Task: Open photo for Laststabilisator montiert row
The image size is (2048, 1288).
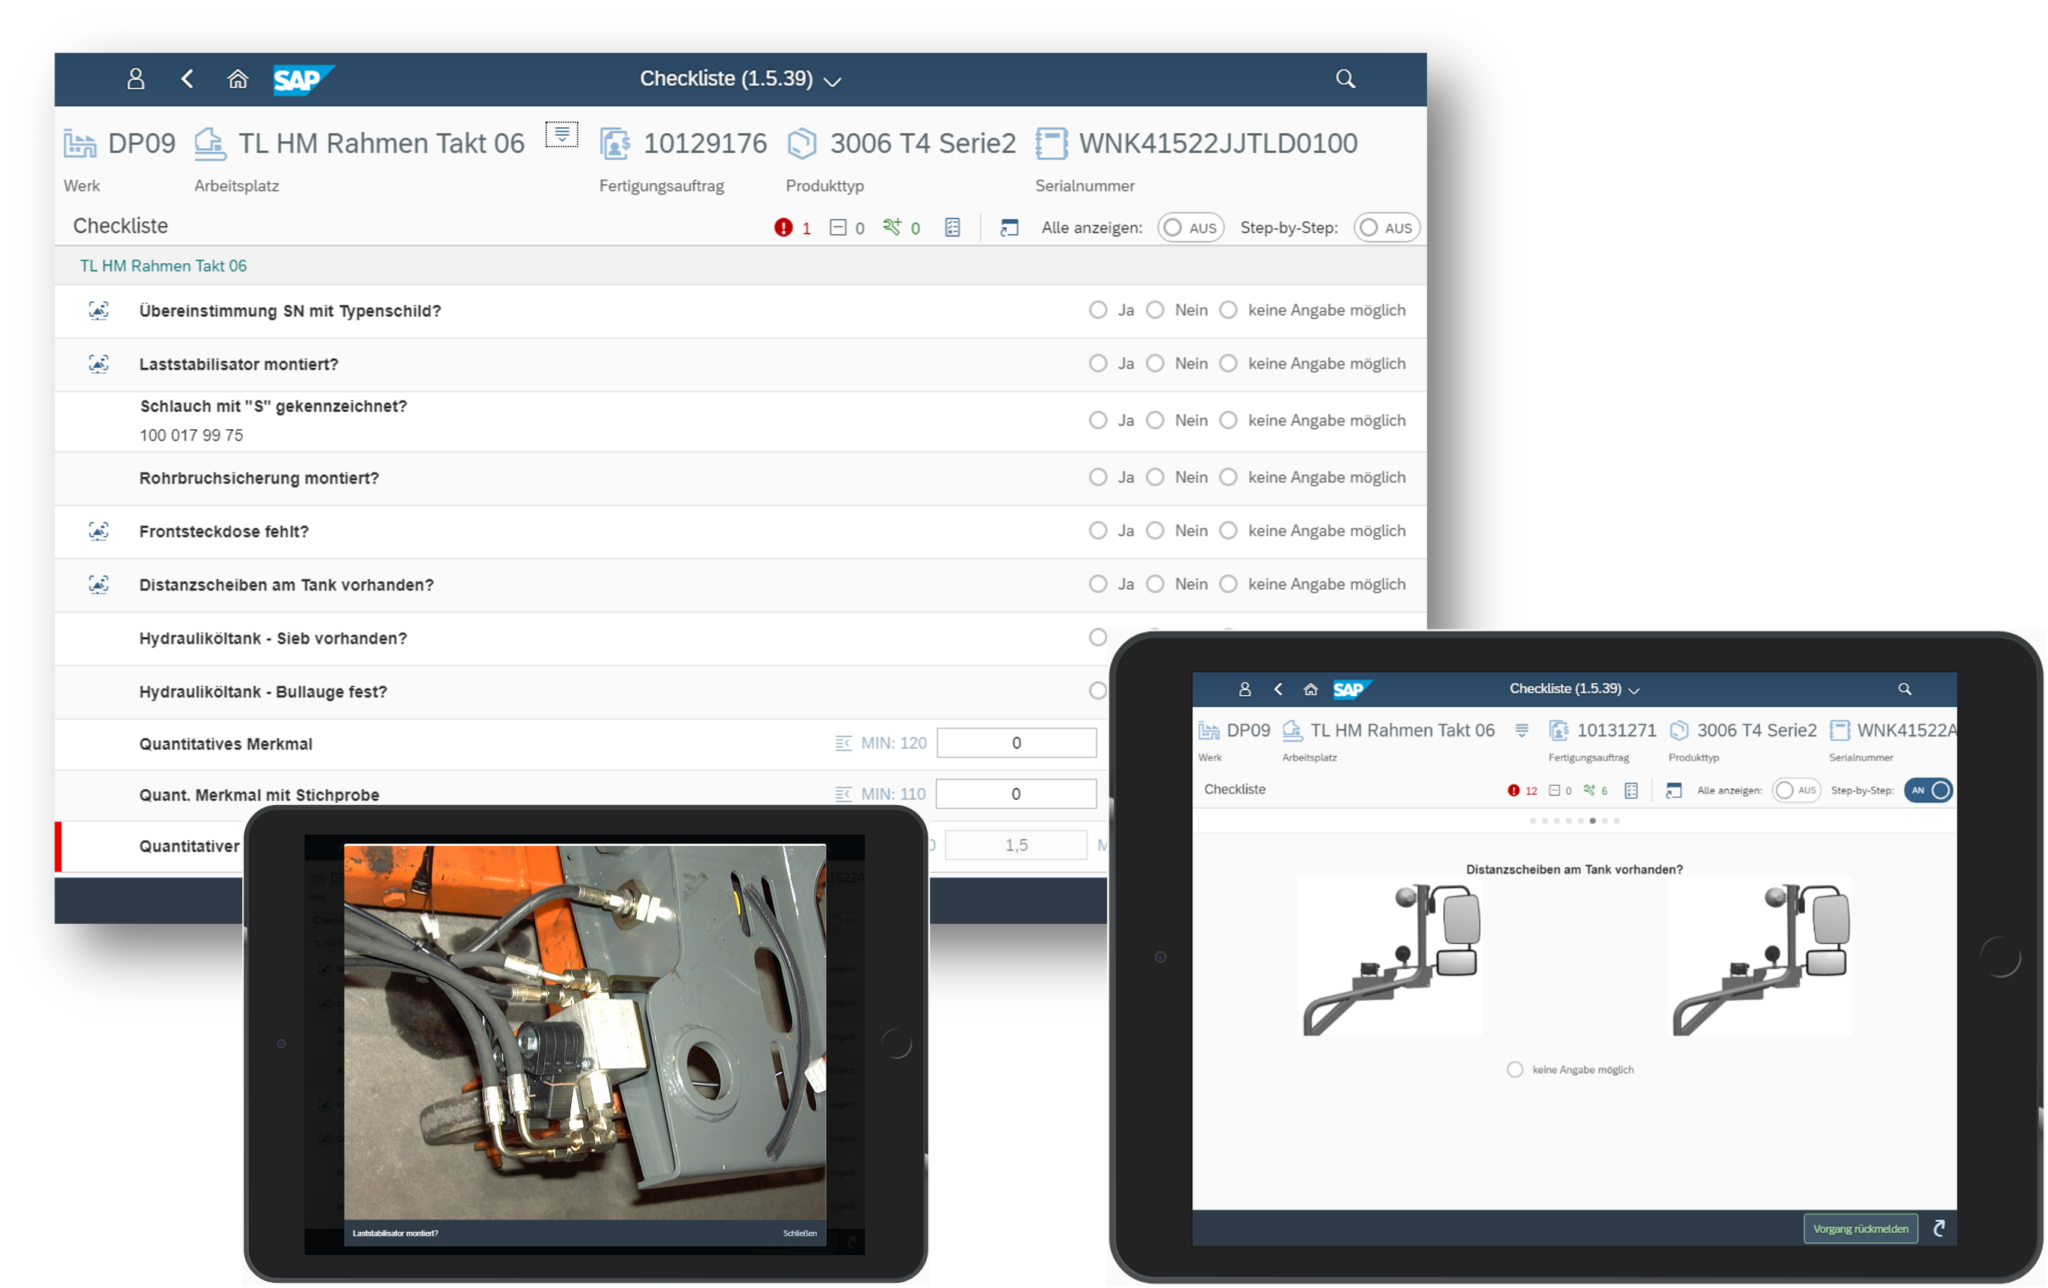Action: [98, 364]
